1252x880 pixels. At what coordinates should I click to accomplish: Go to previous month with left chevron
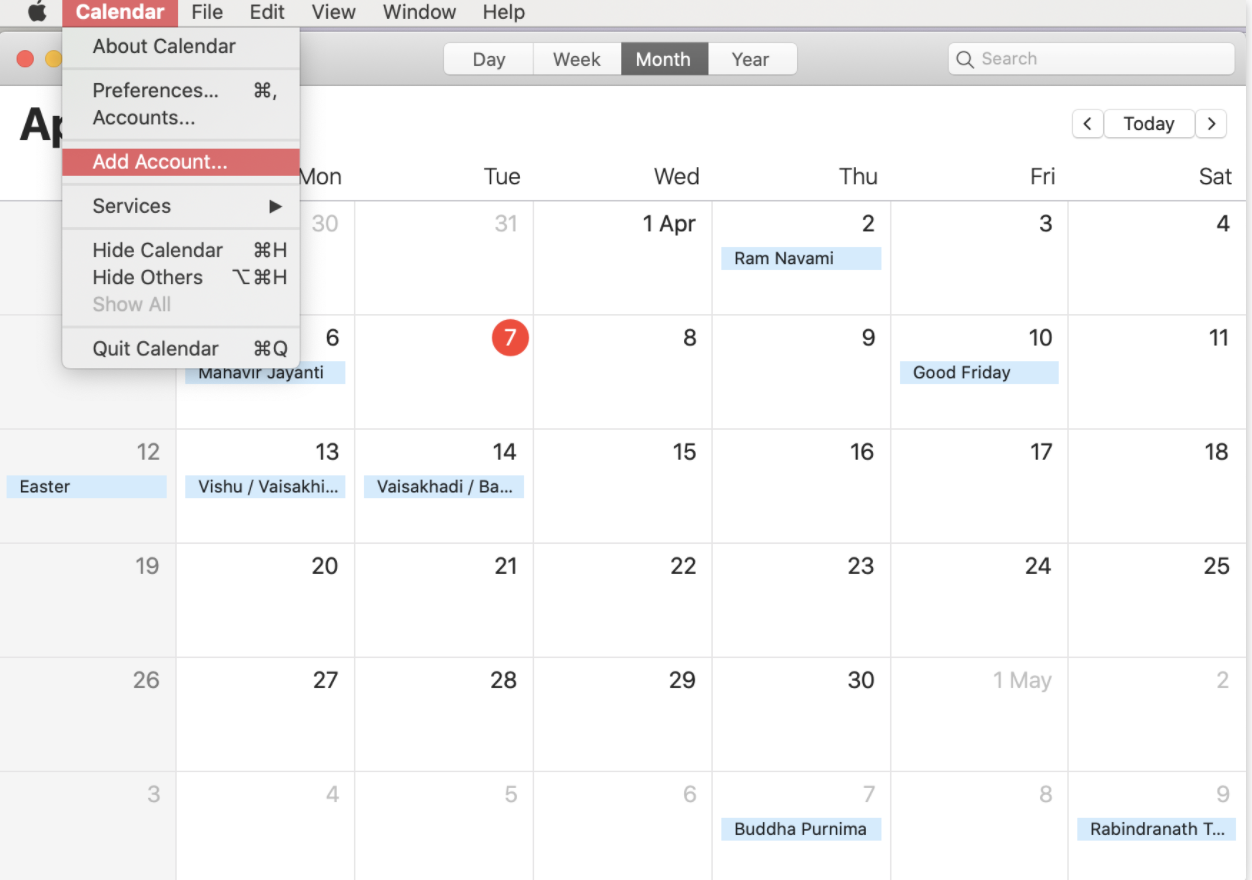(1087, 123)
